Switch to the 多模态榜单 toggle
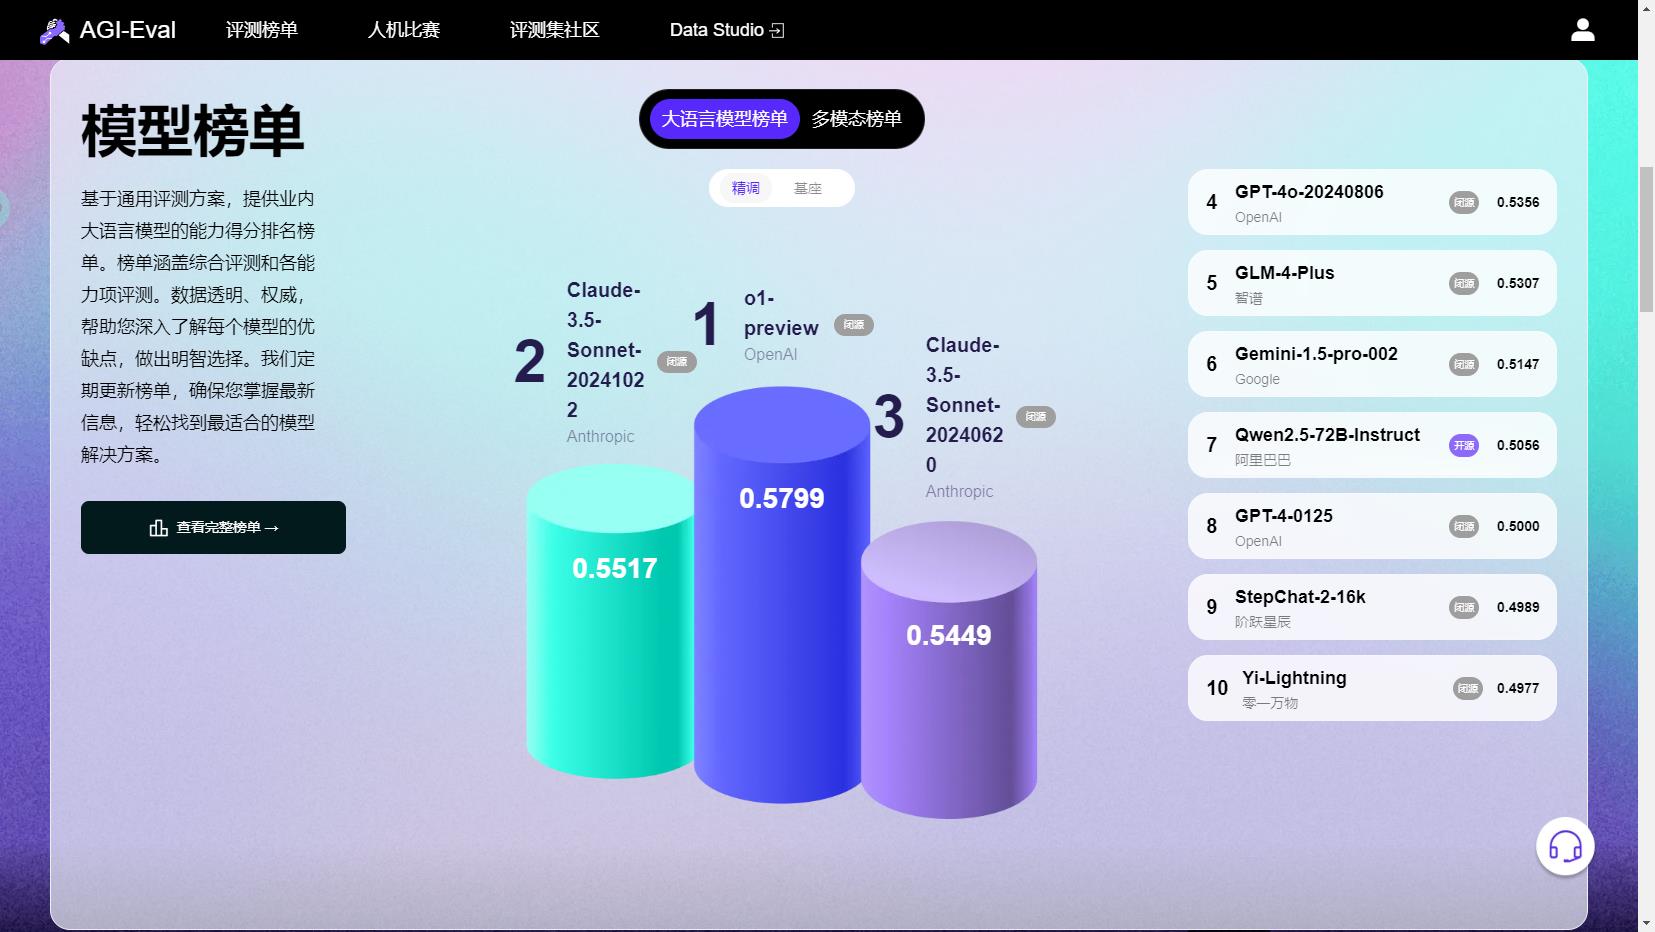This screenshot has width=1655, height=932. (856, 119)
